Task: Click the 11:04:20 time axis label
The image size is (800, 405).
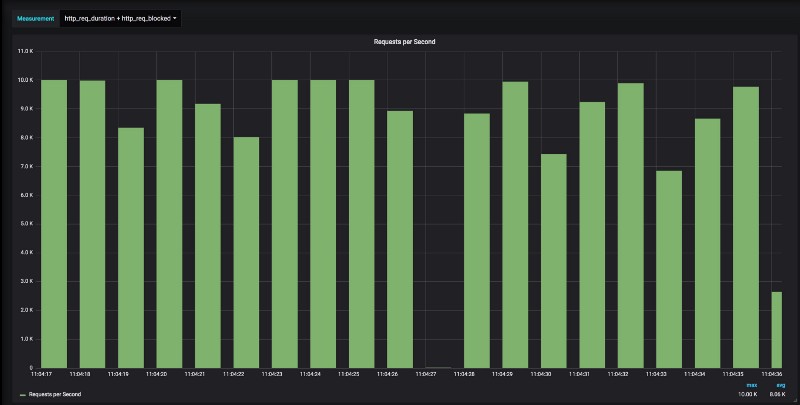Action: pyautogui.click(x=157, y=374)
